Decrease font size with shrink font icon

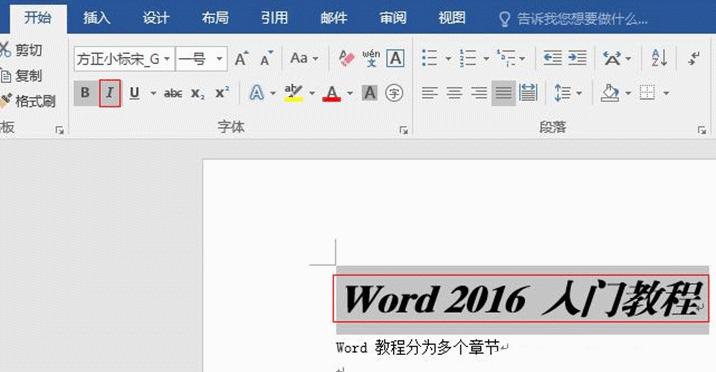tap(266, 58)
